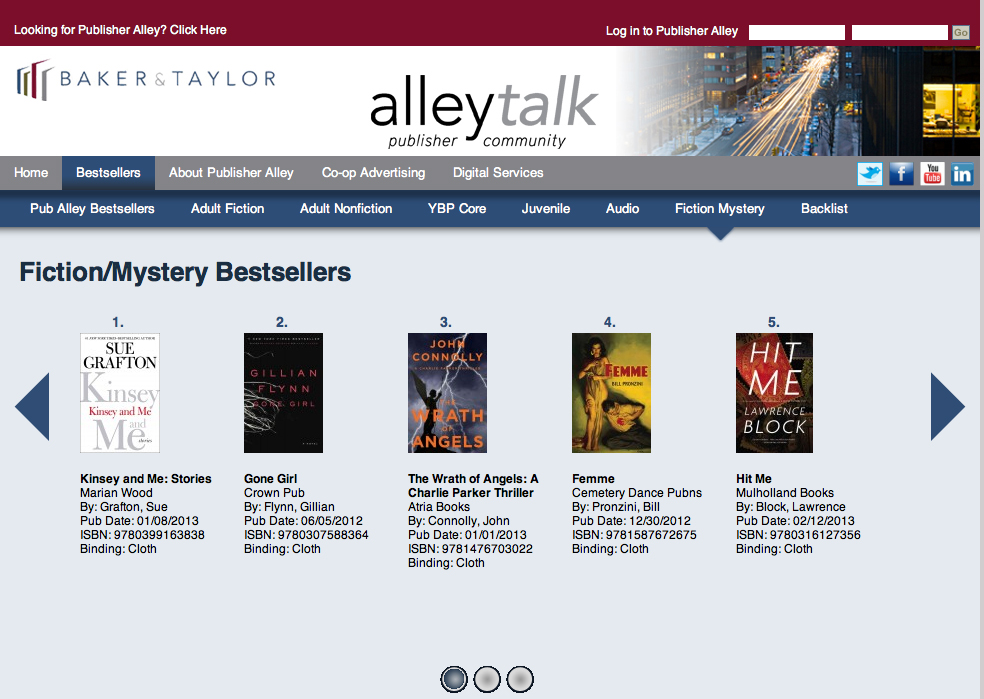Click the 'Fiction/Mystery Bestsellers' heading

click(185, 272)
